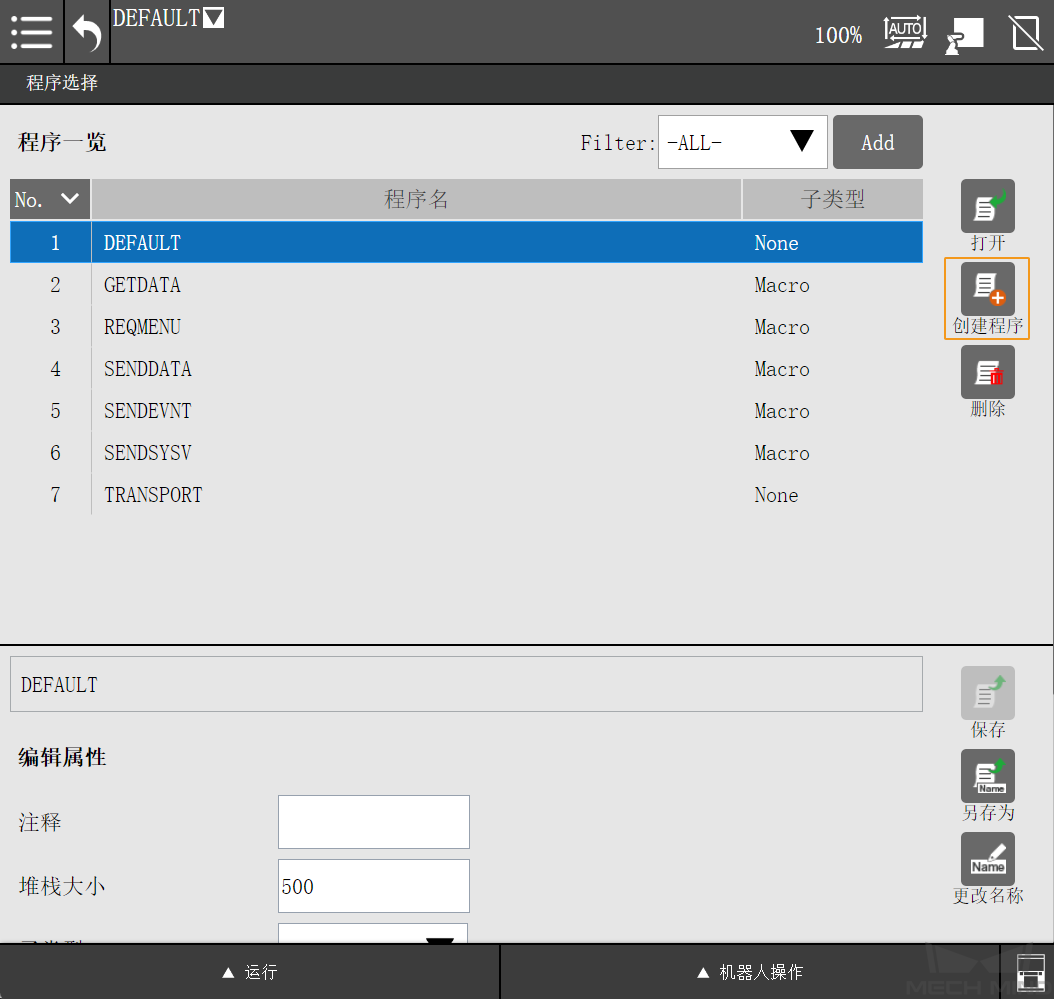Expand the 机器人操作 bottom menu
This screenshot has height=999, width=1054.
click(750, 972)
